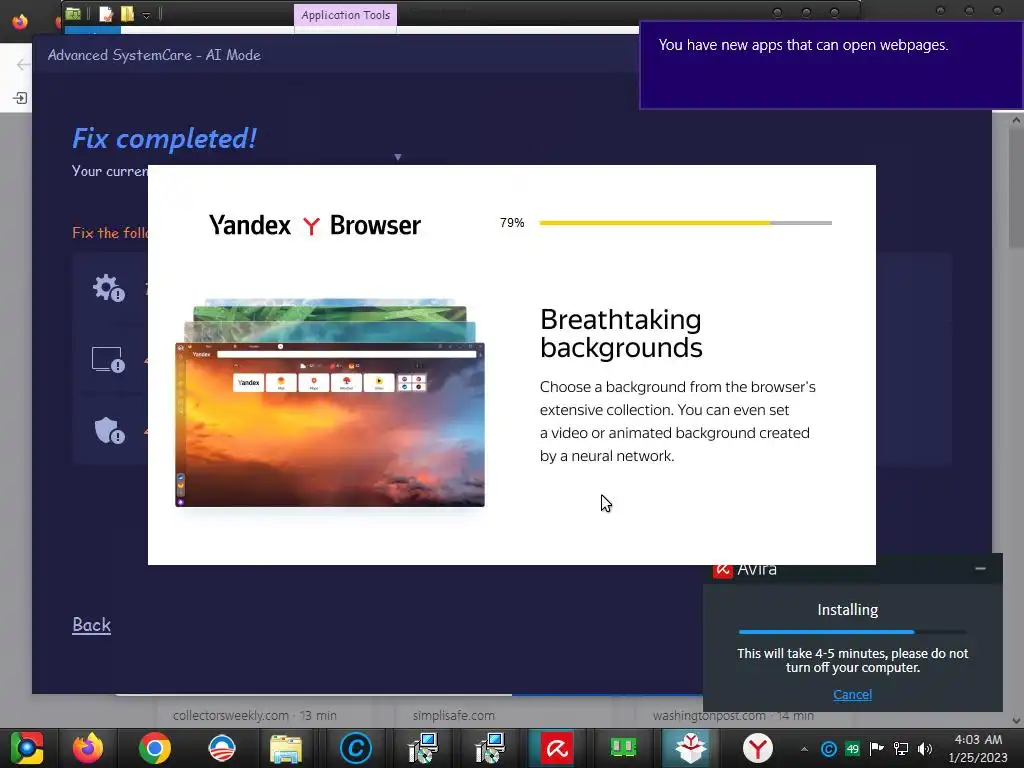Viewport: 1024px width, 768px height.
Task: Click the washingtonpost.com article link
Action: (733, 715)
